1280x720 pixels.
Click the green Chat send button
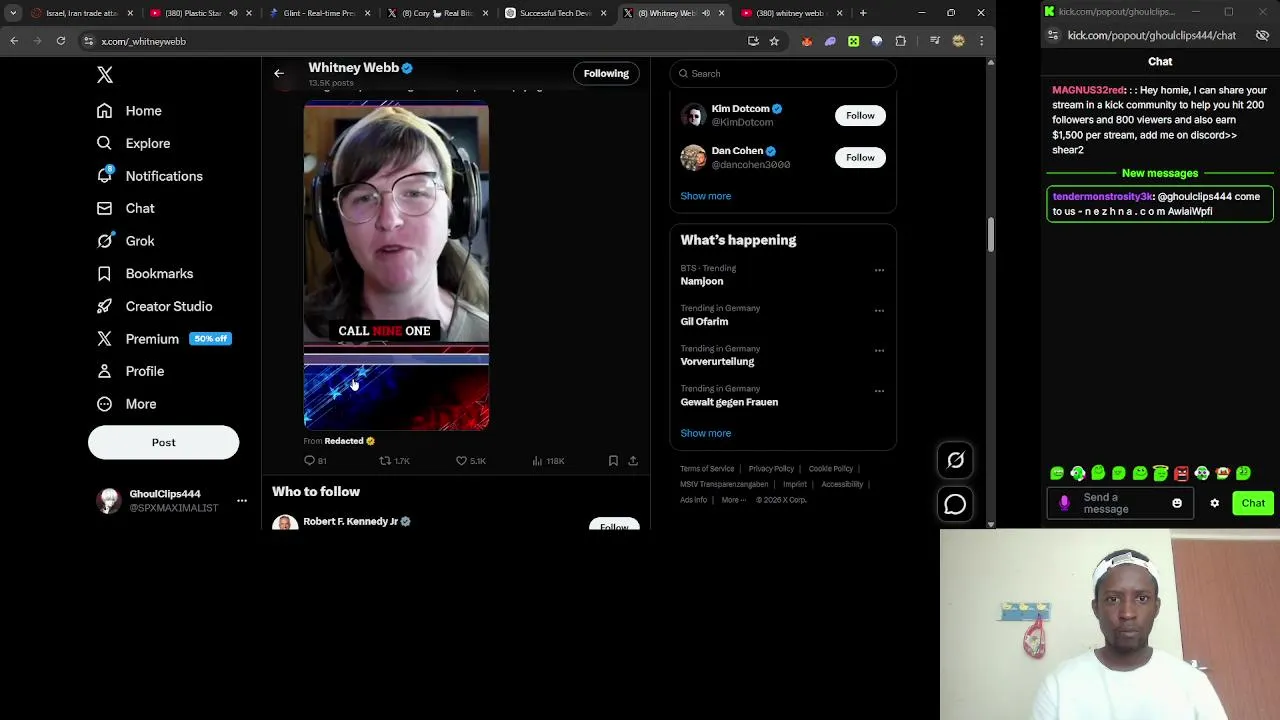[x=1253, y=503]
